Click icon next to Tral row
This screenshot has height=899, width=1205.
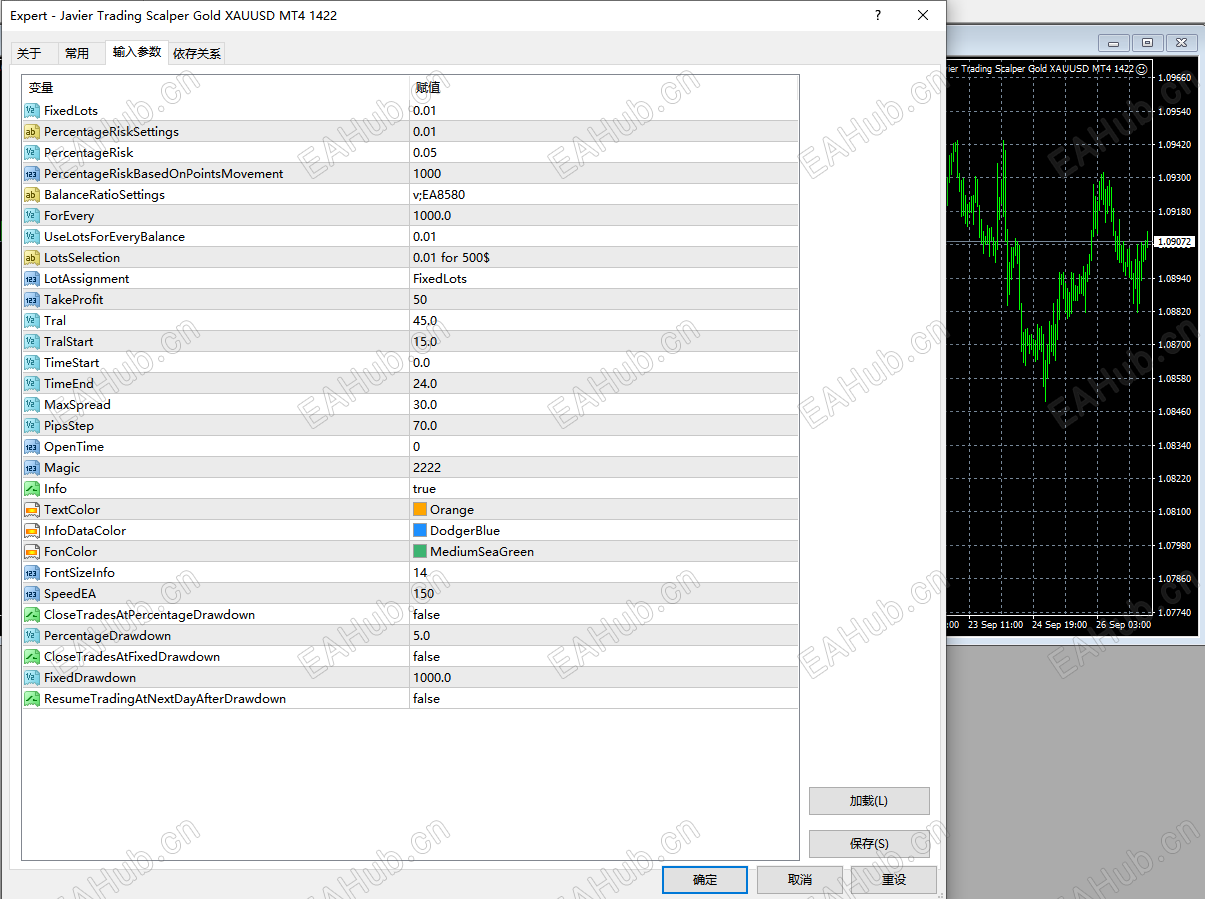(x=32, y=321)
